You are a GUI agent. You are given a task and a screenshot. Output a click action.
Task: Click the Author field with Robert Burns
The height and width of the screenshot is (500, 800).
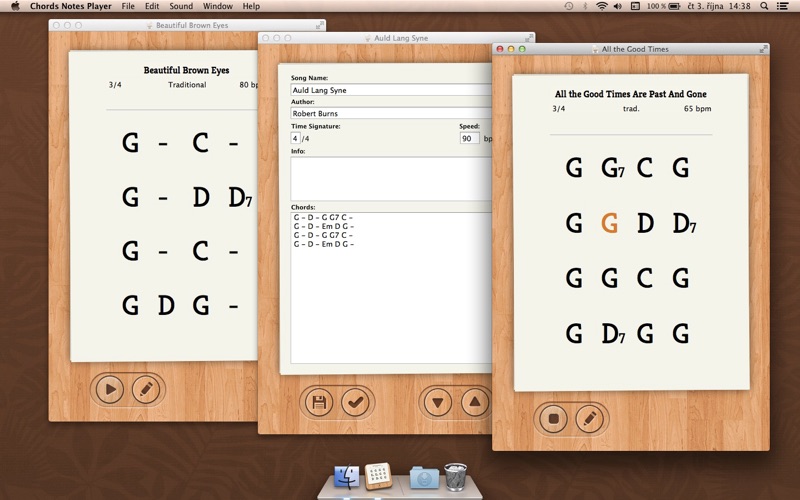click(390, 114)
